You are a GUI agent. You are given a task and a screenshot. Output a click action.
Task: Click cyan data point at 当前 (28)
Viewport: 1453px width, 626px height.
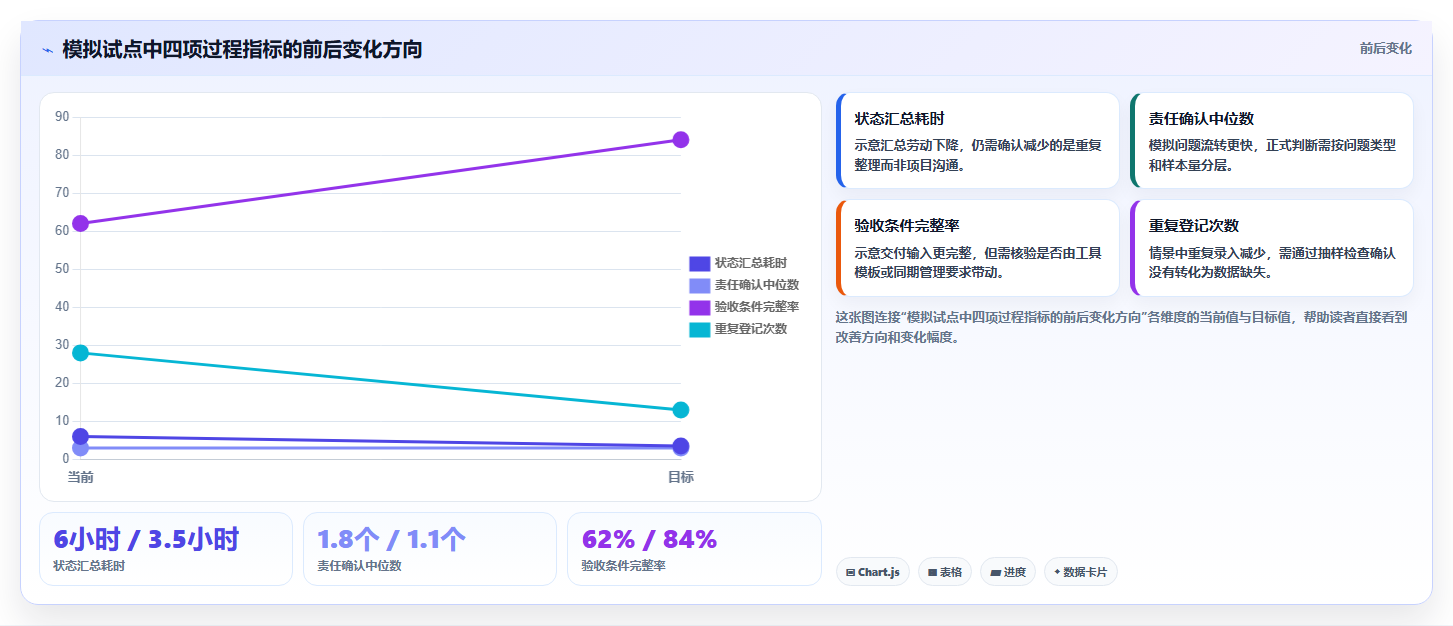coord(81,353)
